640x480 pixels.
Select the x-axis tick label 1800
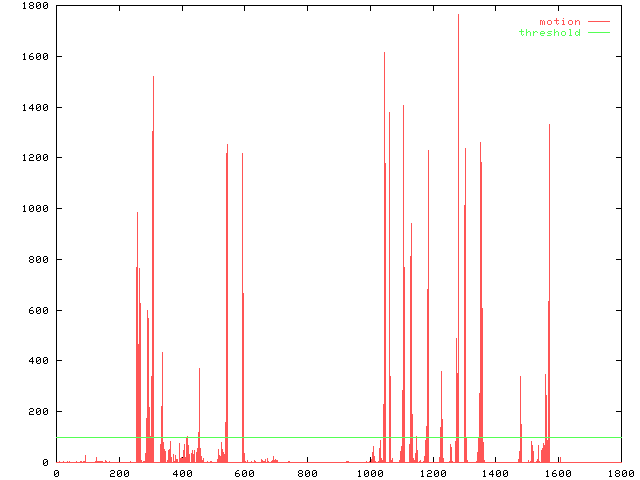[x=621, y=472]
